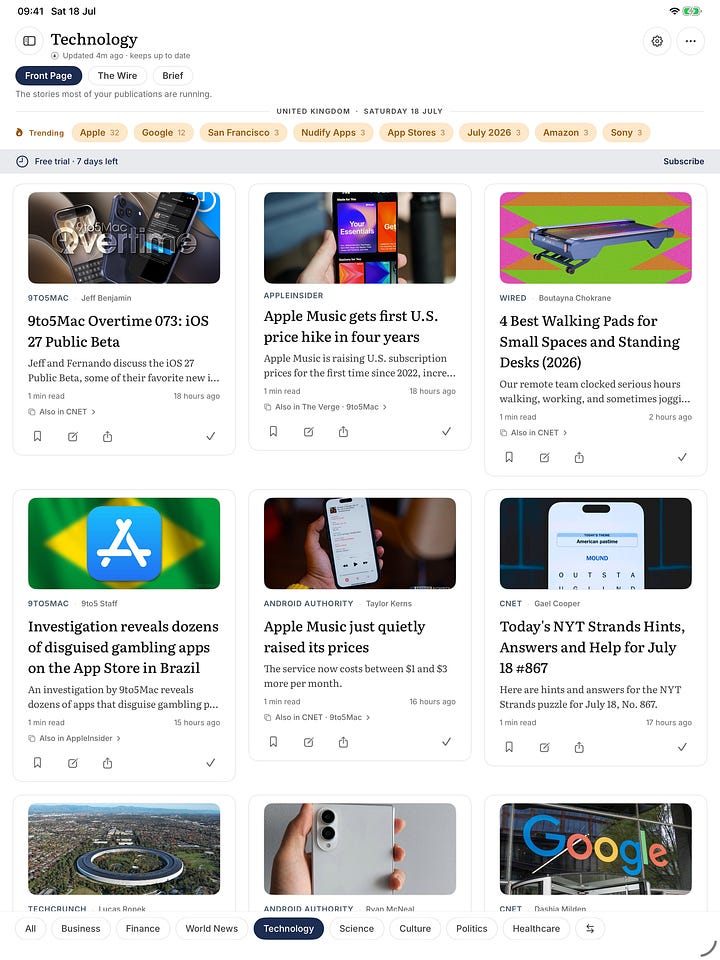720x960 pixels.
Task: Open the Brazil flag App Store thumbnail
Action: pos(124,543)
